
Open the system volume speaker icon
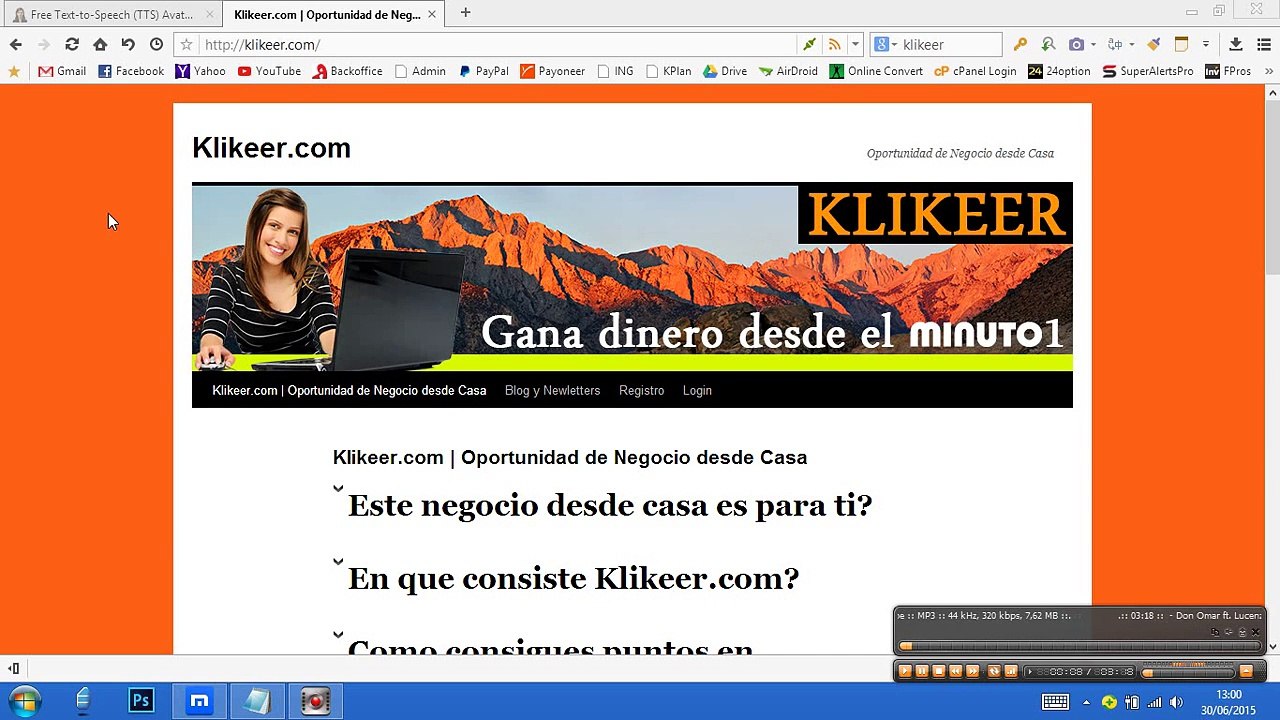(1176, 702)
